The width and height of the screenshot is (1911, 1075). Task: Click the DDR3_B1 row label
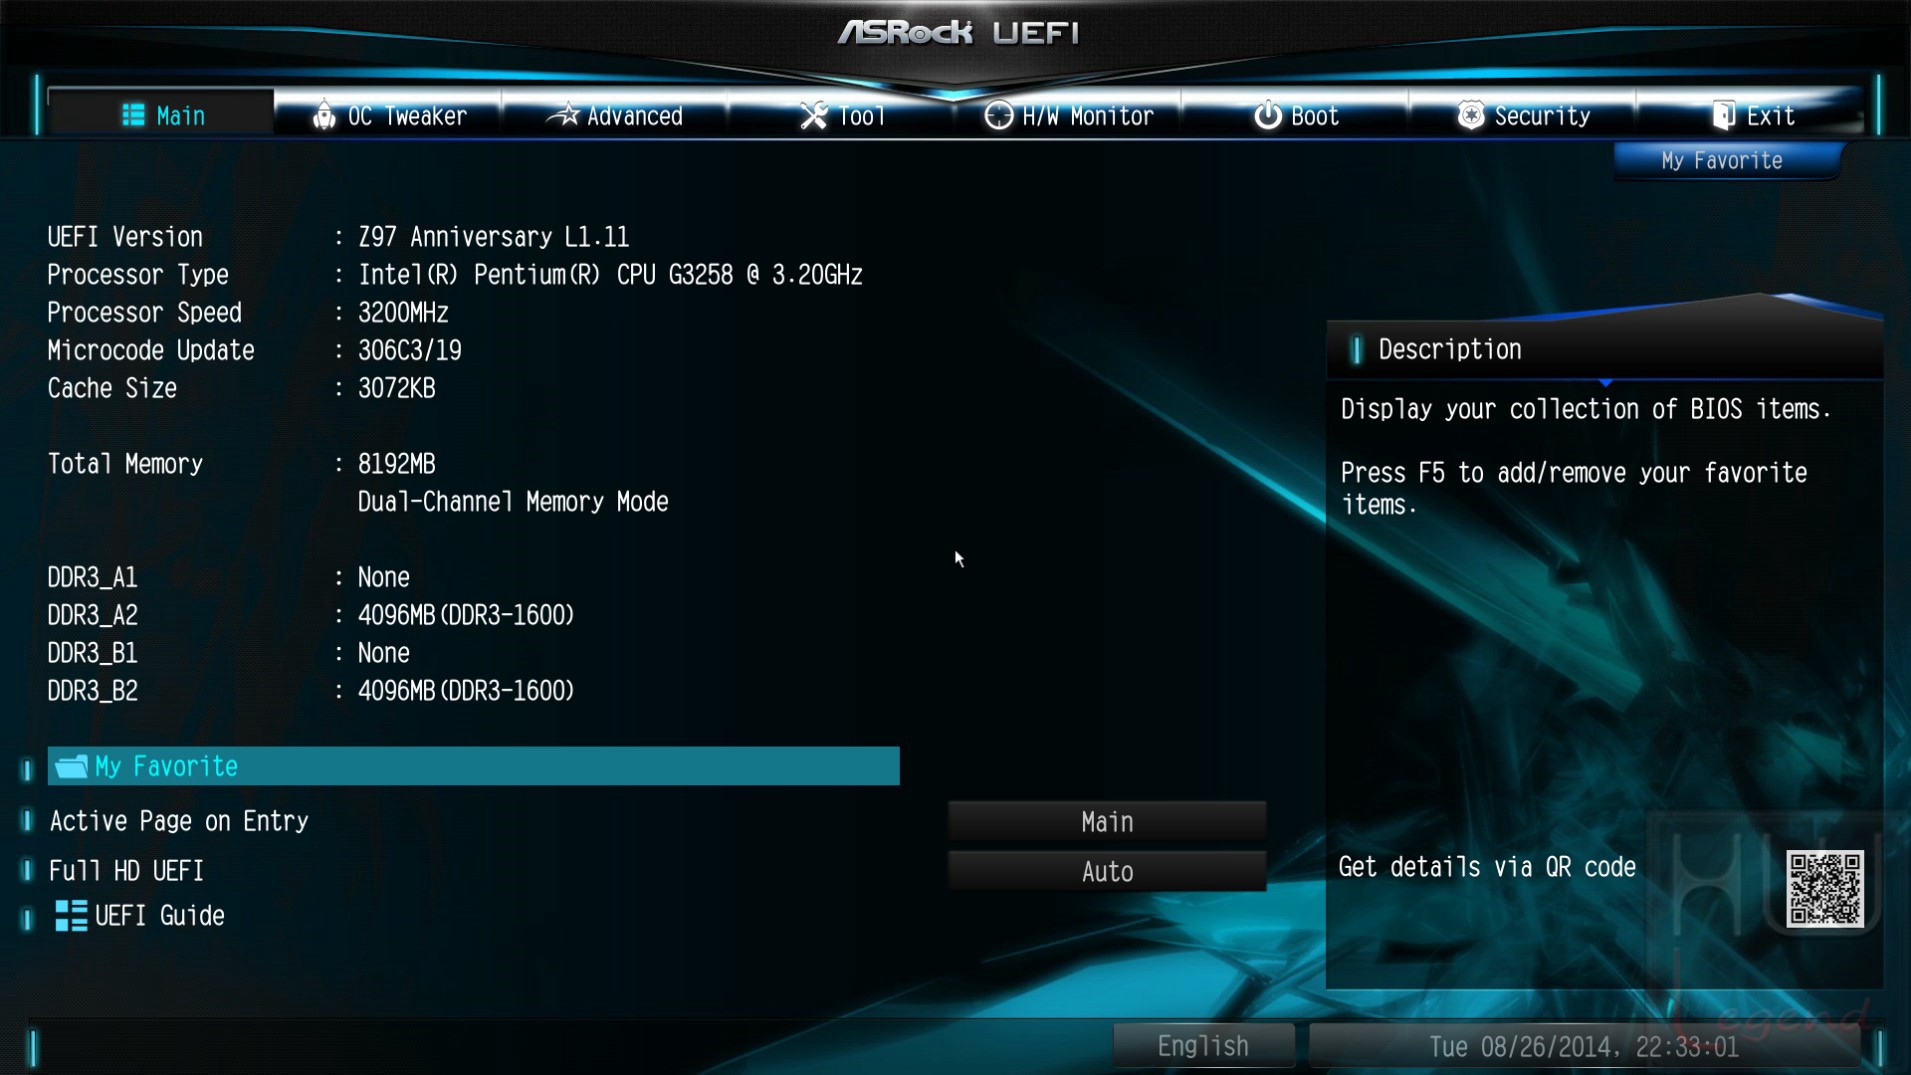(92, 654)
